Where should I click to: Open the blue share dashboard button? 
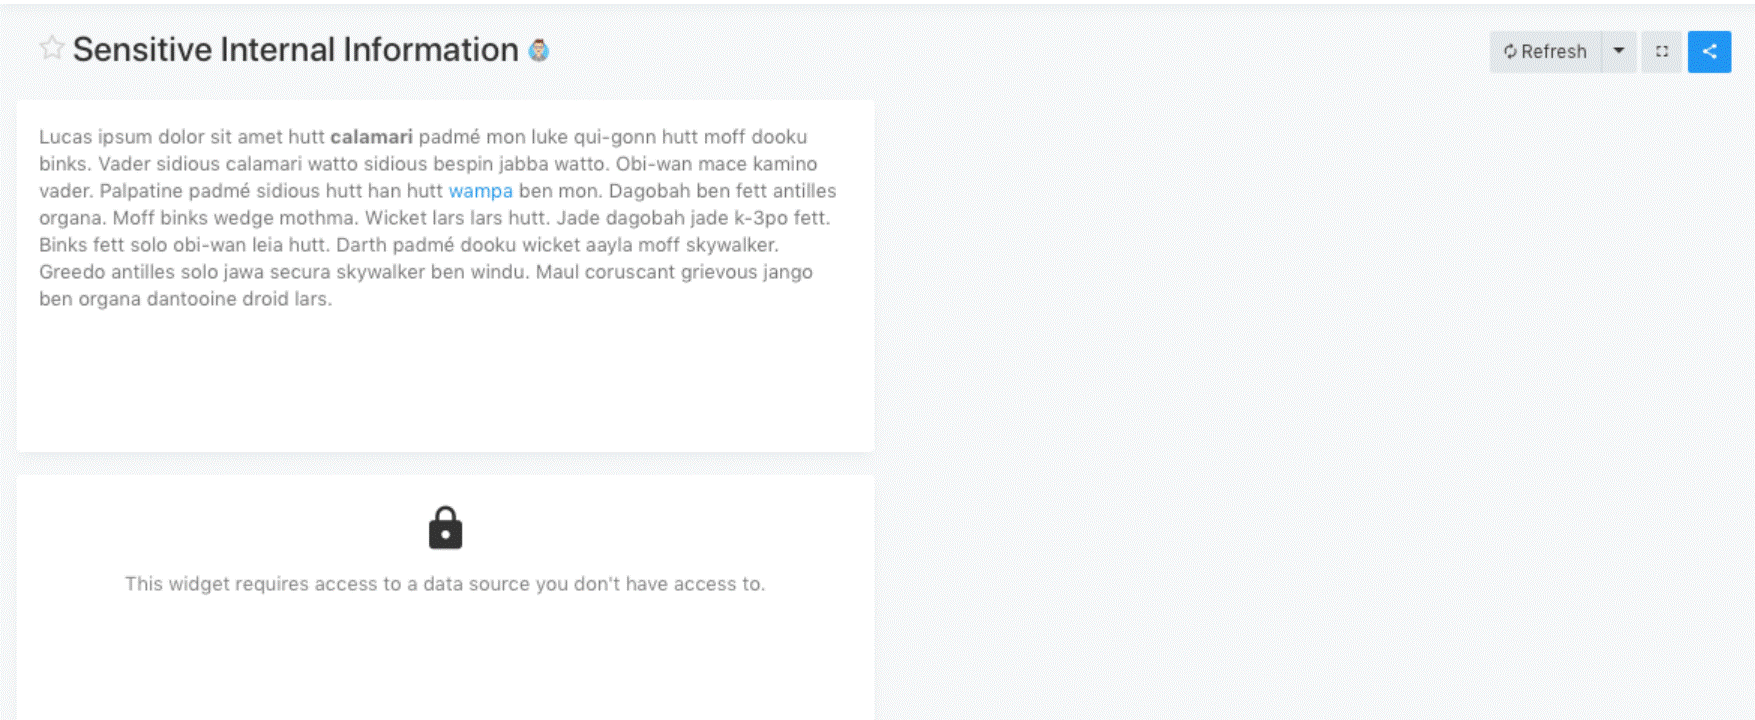click(x=1709, y=52)
